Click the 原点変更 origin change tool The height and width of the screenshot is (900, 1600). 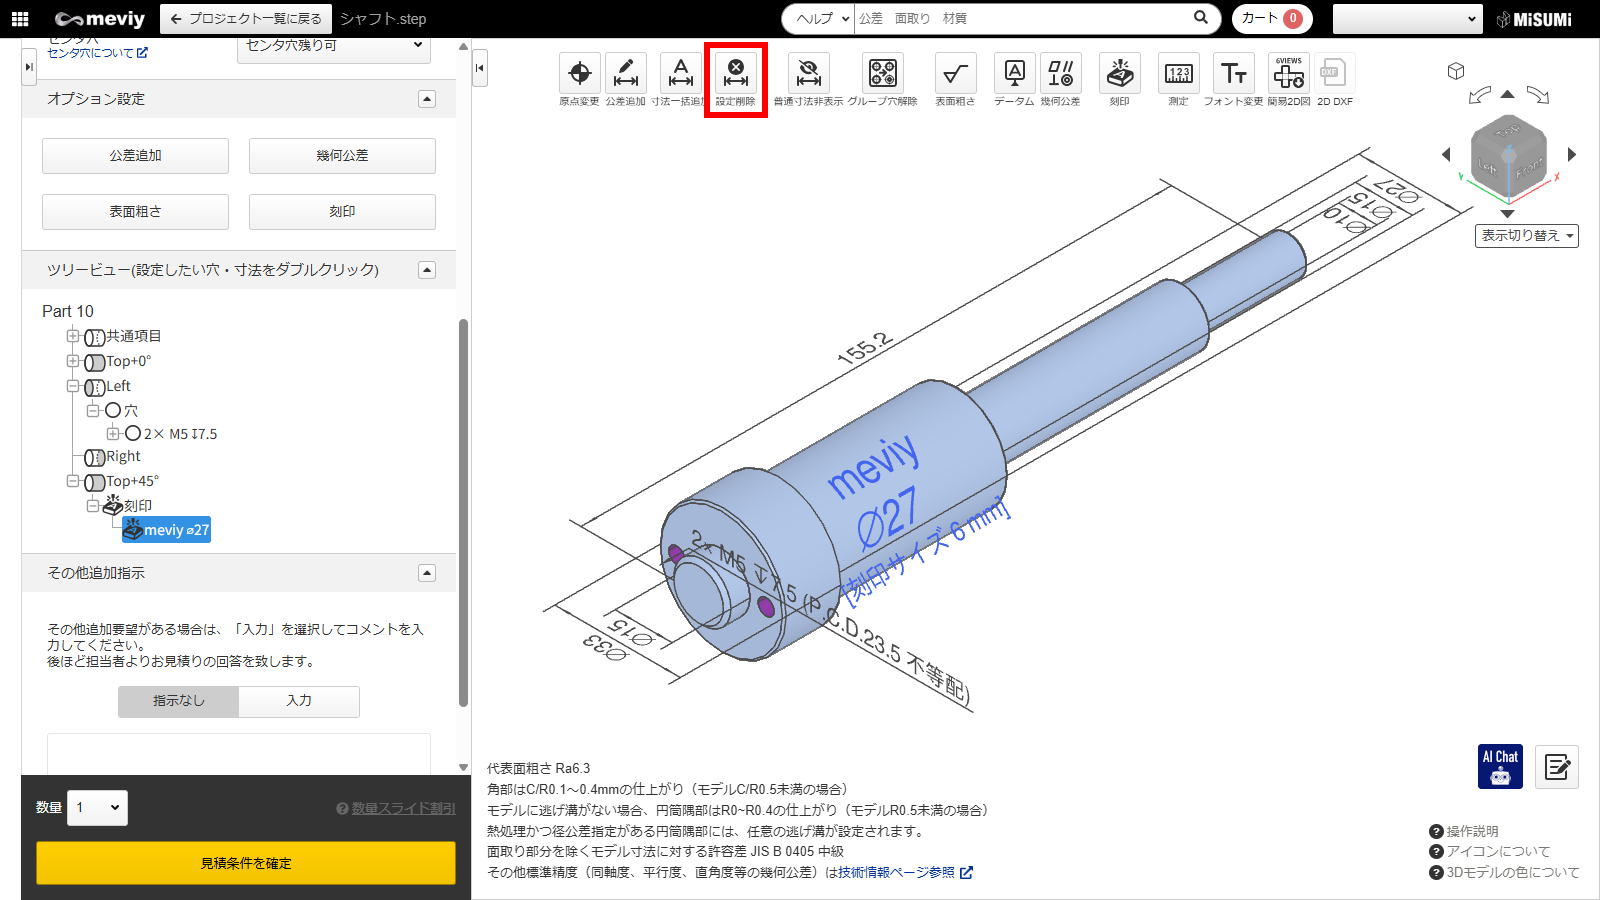(579, 74)
